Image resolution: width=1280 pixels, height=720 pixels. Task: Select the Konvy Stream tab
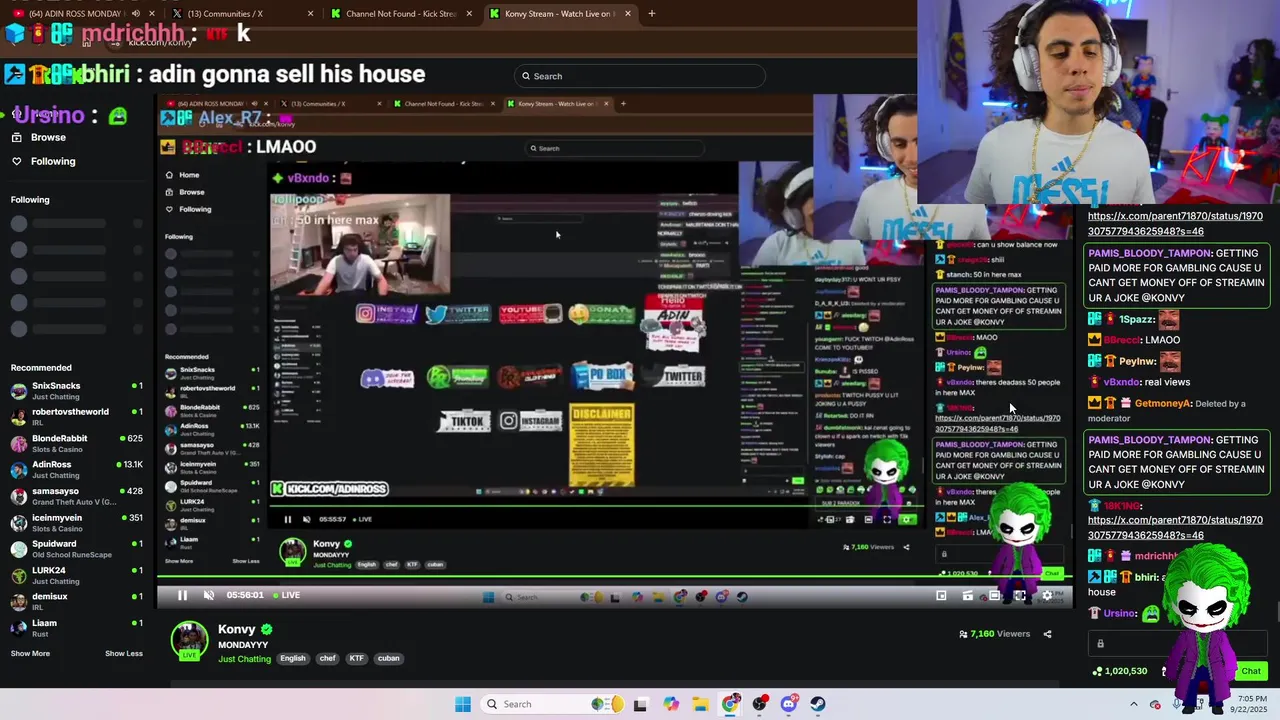pyautogui.click(x=558, y=14)
